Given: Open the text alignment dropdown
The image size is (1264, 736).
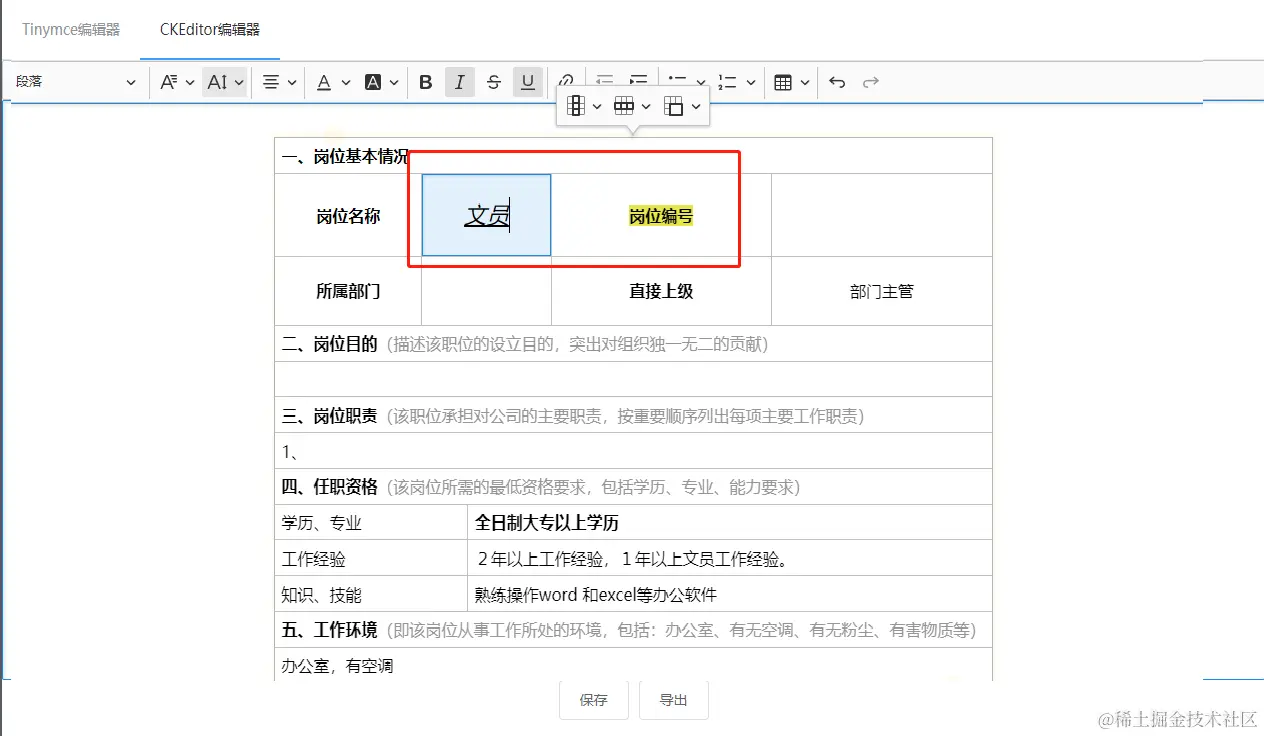Looking at the screenshot, I should [279, 82].
